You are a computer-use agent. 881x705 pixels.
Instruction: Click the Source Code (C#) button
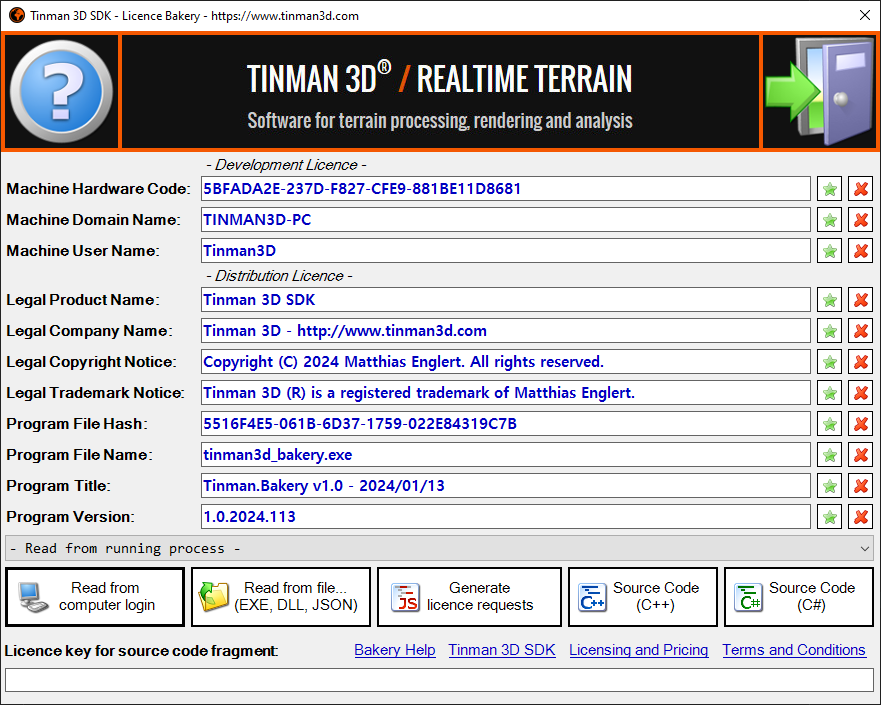point(799,597)
